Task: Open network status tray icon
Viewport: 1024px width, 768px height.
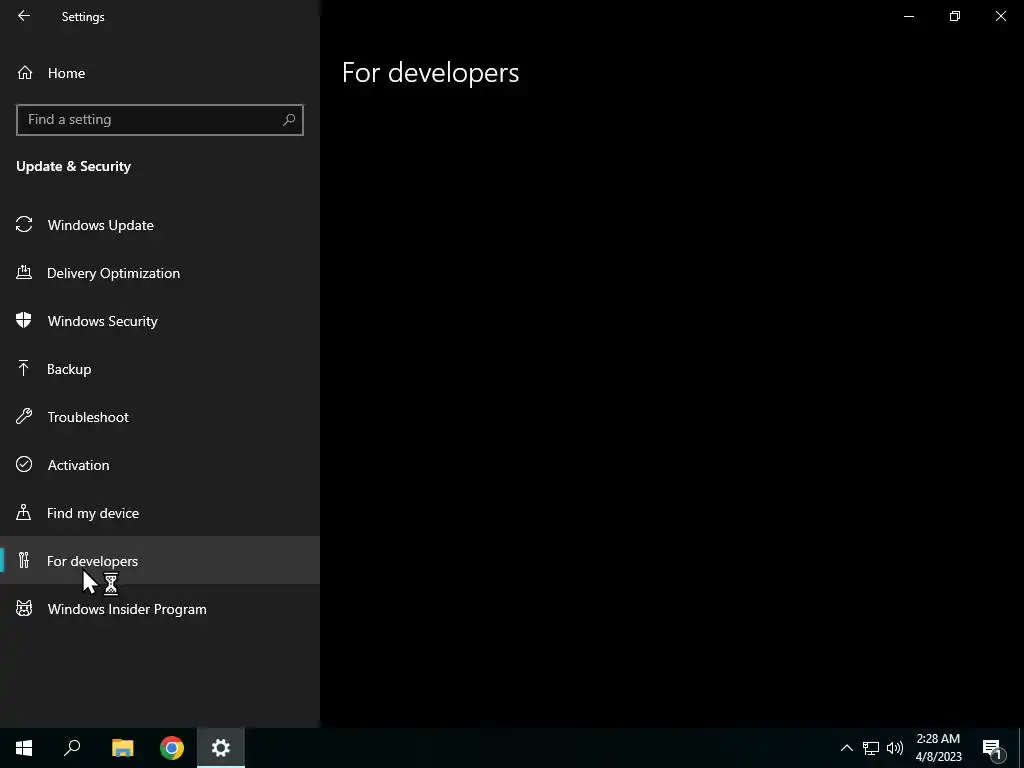Action: click(871, 748)
